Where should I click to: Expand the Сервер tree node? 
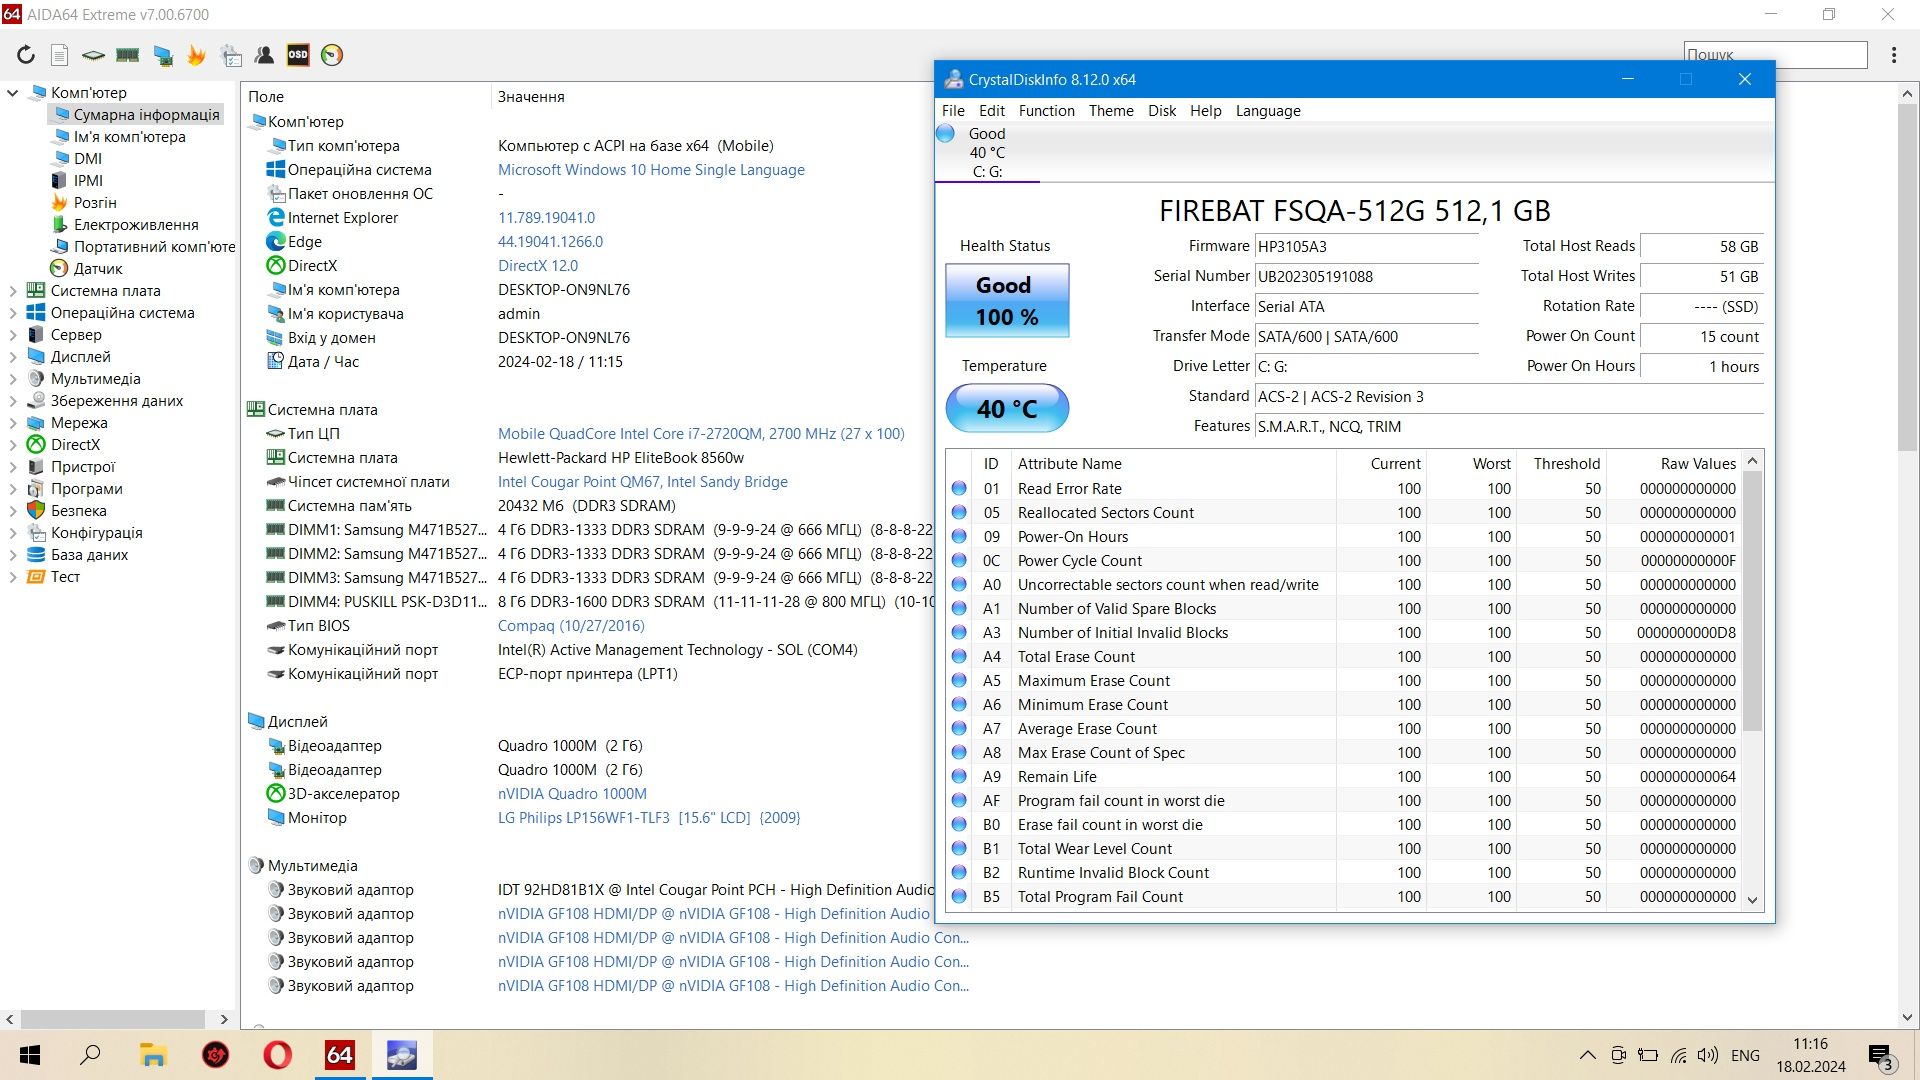13,334
